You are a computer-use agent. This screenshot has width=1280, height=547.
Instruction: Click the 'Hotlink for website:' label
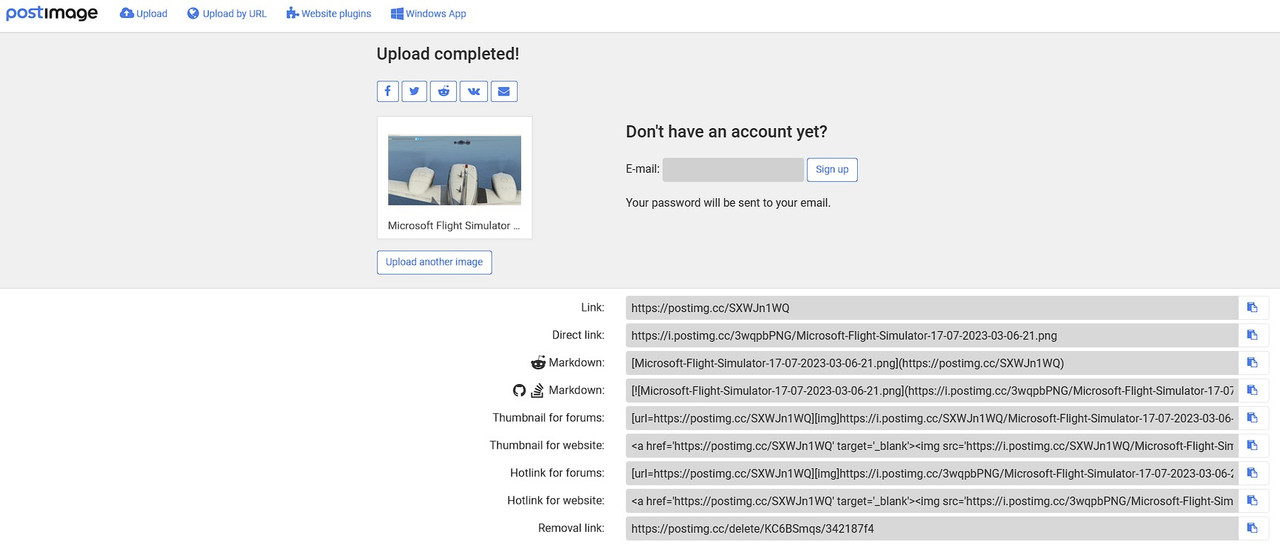coord(556,500)
